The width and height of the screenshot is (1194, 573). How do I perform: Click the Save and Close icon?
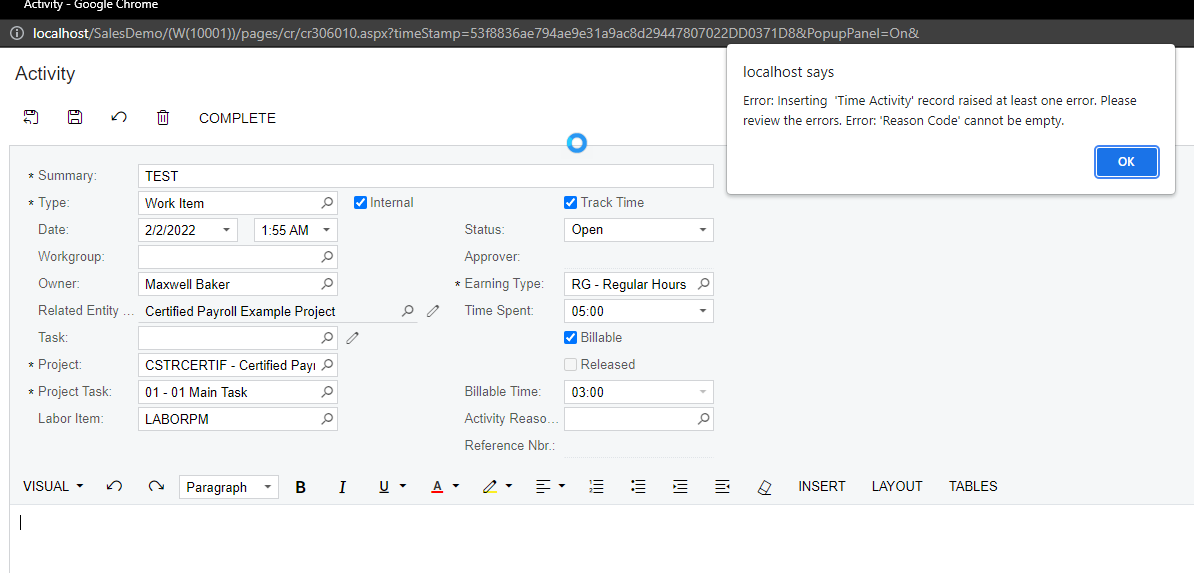(x=30, y=117)
